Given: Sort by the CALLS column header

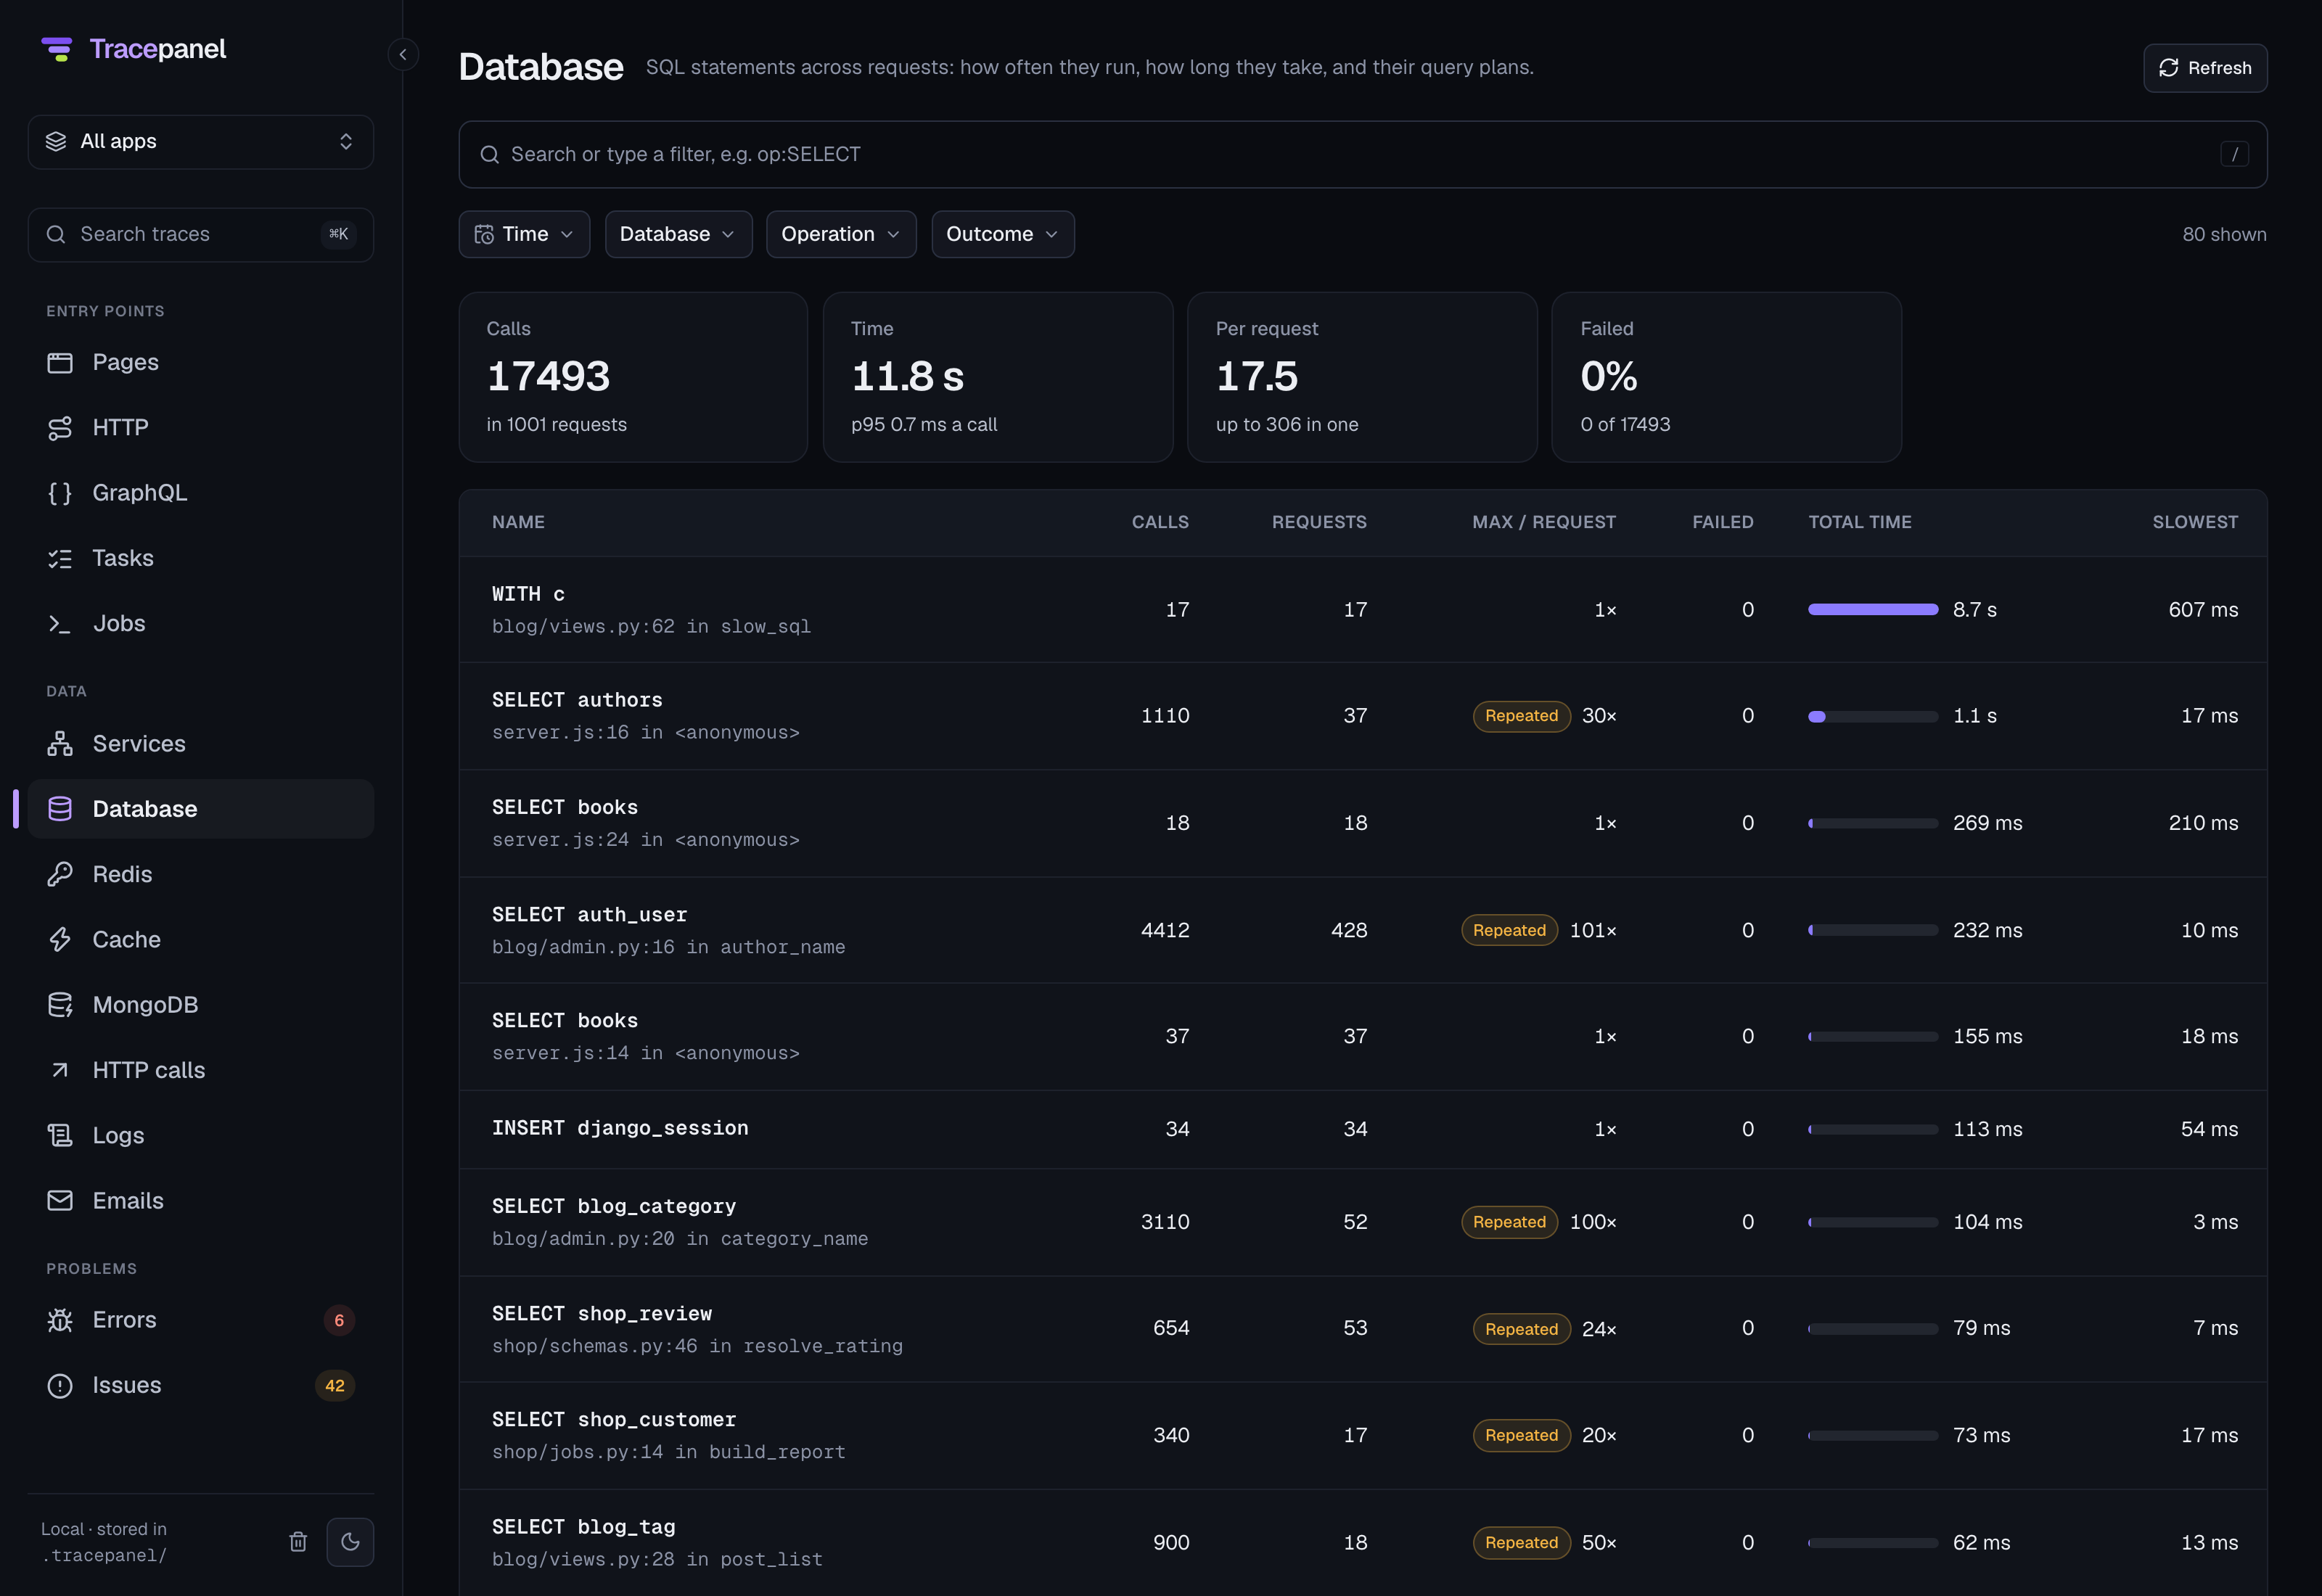Looking at the screenshot, I should pos(1160,522).
